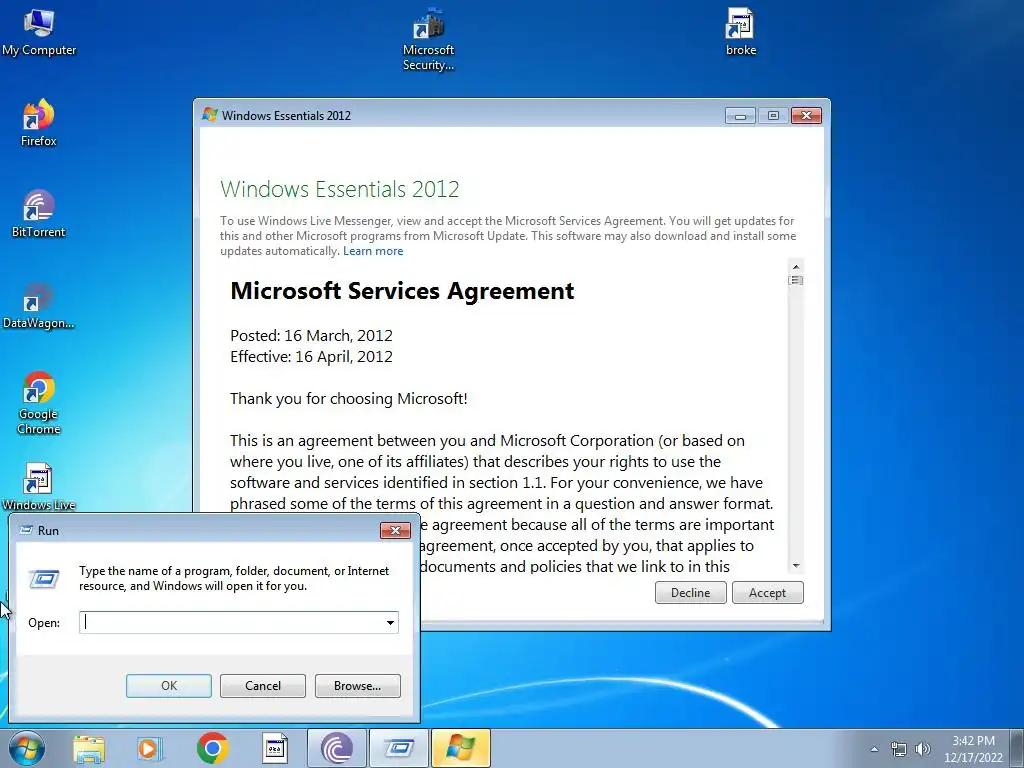Click Browse... in the Run dialog
The width and height of the screenshot is (1024, 768).
[357, 686]
